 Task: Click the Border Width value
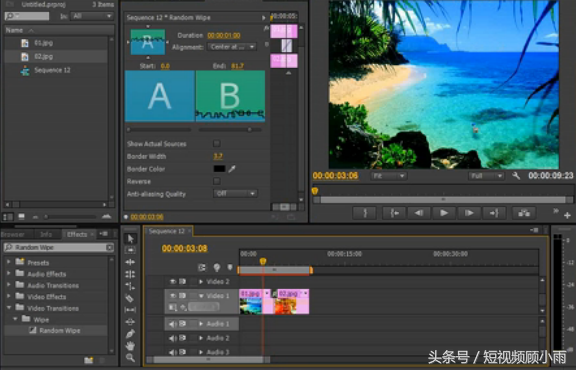tap(218, 156)
